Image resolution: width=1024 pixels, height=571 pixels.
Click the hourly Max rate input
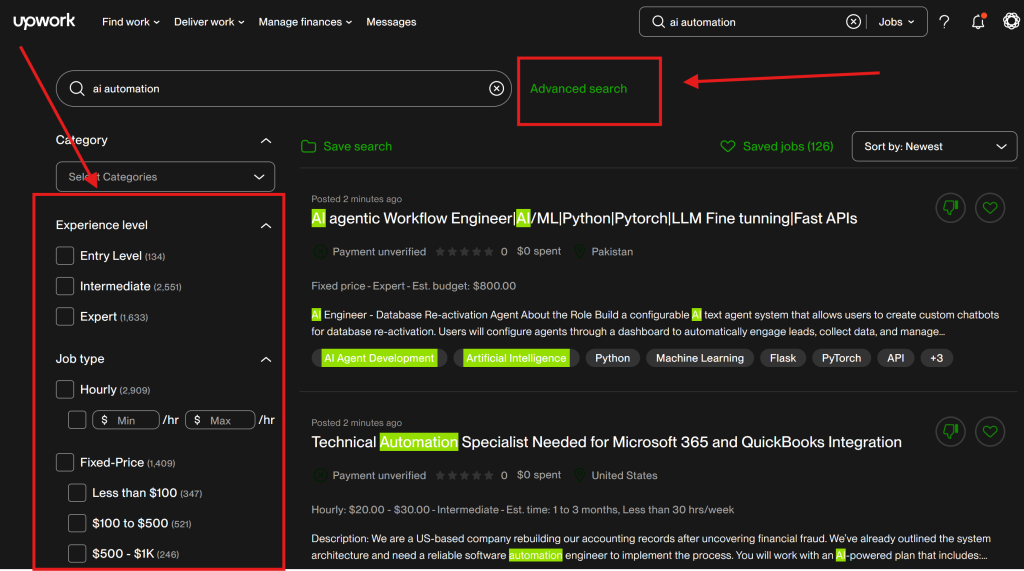pyautogui.click(x=220, y=420)
